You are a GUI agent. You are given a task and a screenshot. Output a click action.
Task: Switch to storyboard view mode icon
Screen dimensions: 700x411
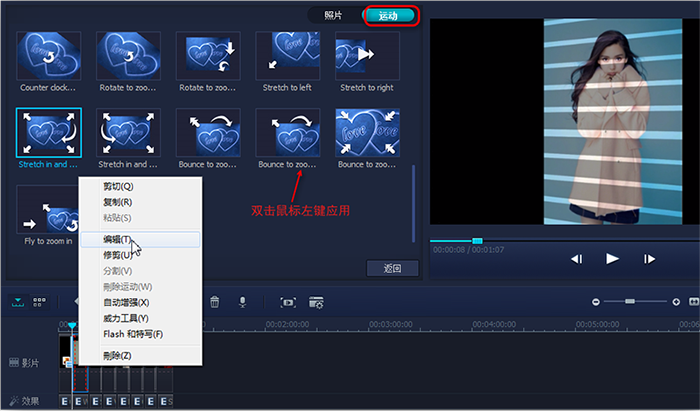click(39, 302)
